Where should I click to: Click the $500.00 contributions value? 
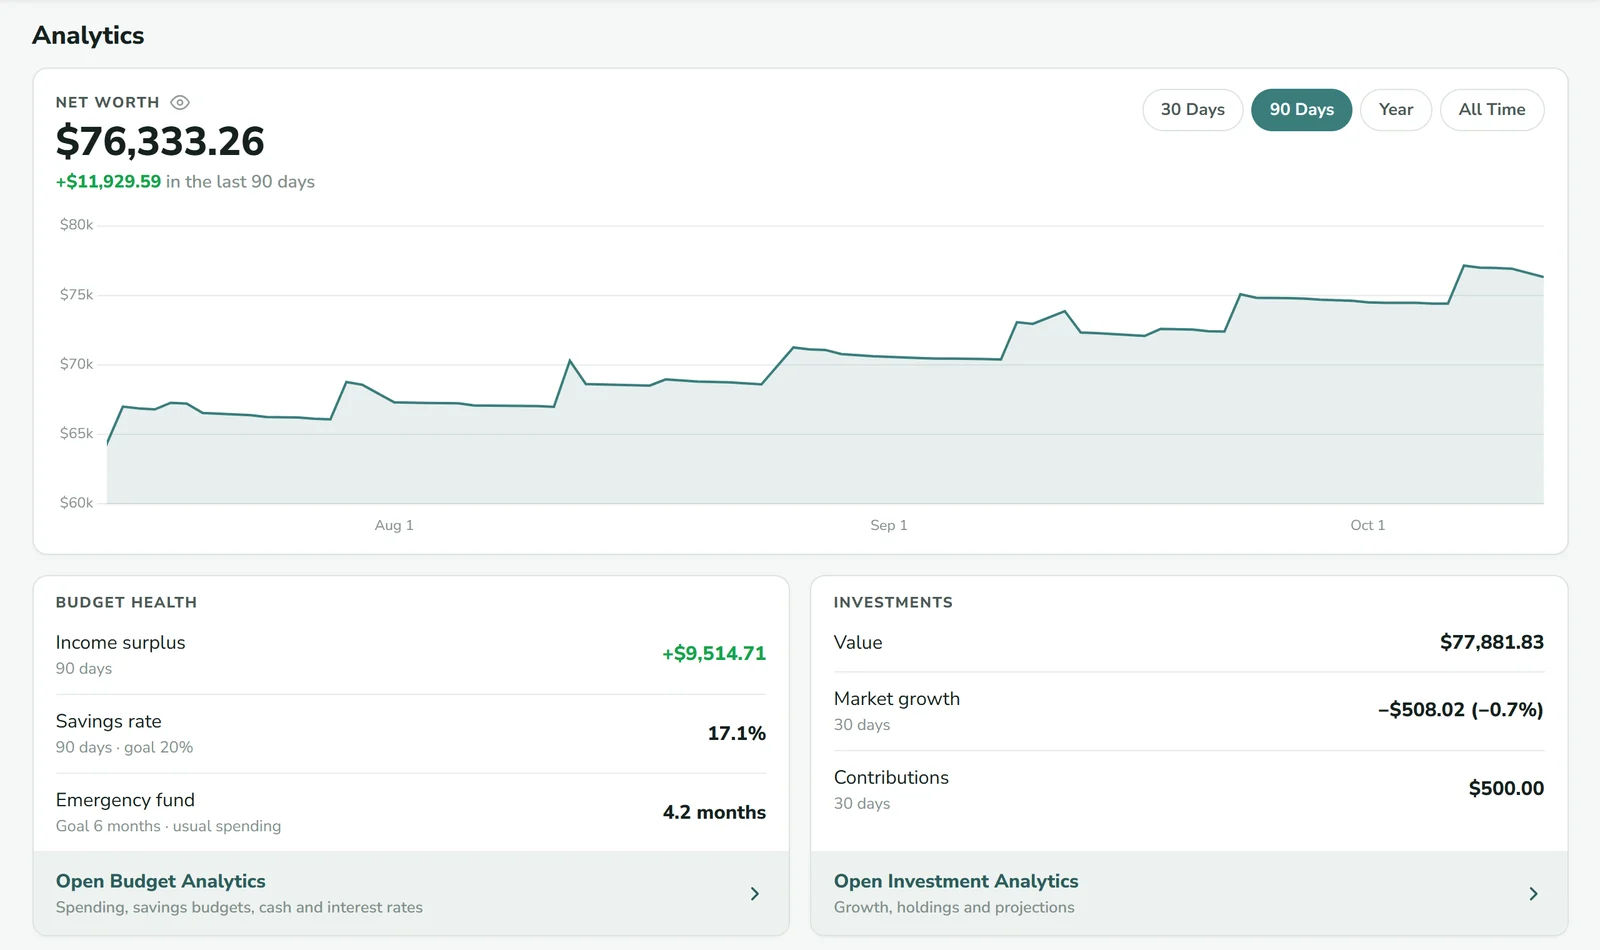(x=1506, y=789)
